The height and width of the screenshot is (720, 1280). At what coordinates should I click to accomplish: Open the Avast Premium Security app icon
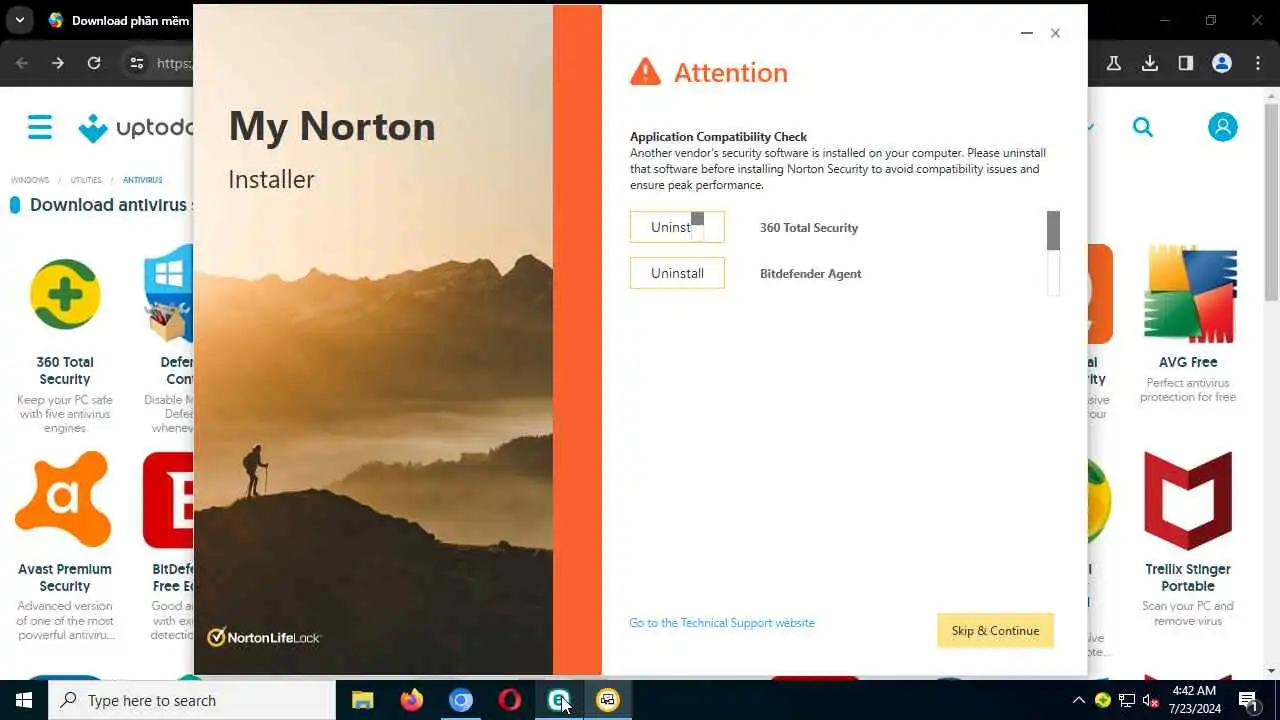pos(63,500)
